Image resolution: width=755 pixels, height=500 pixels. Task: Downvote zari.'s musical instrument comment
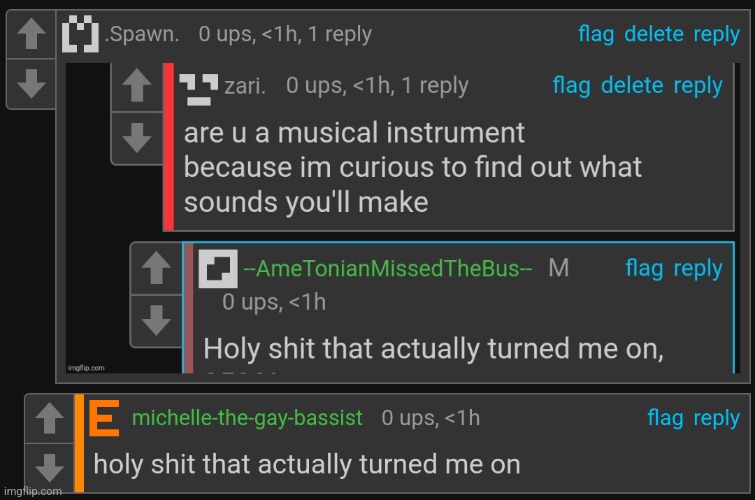pos(136,136)
